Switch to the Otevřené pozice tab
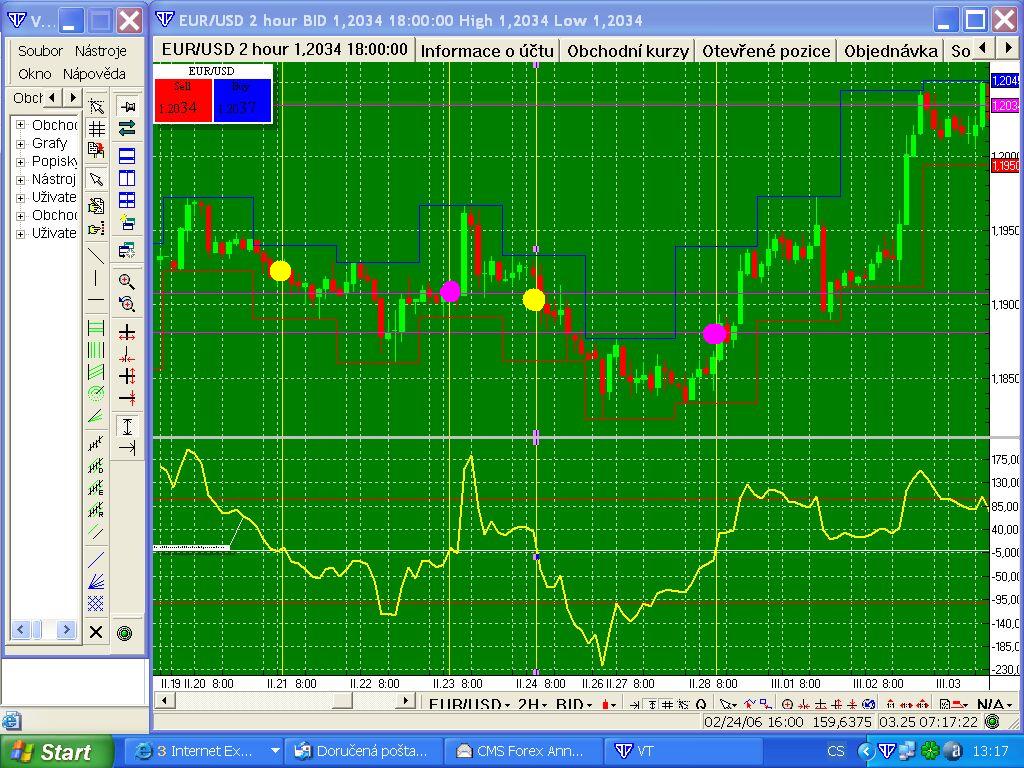 766,50
